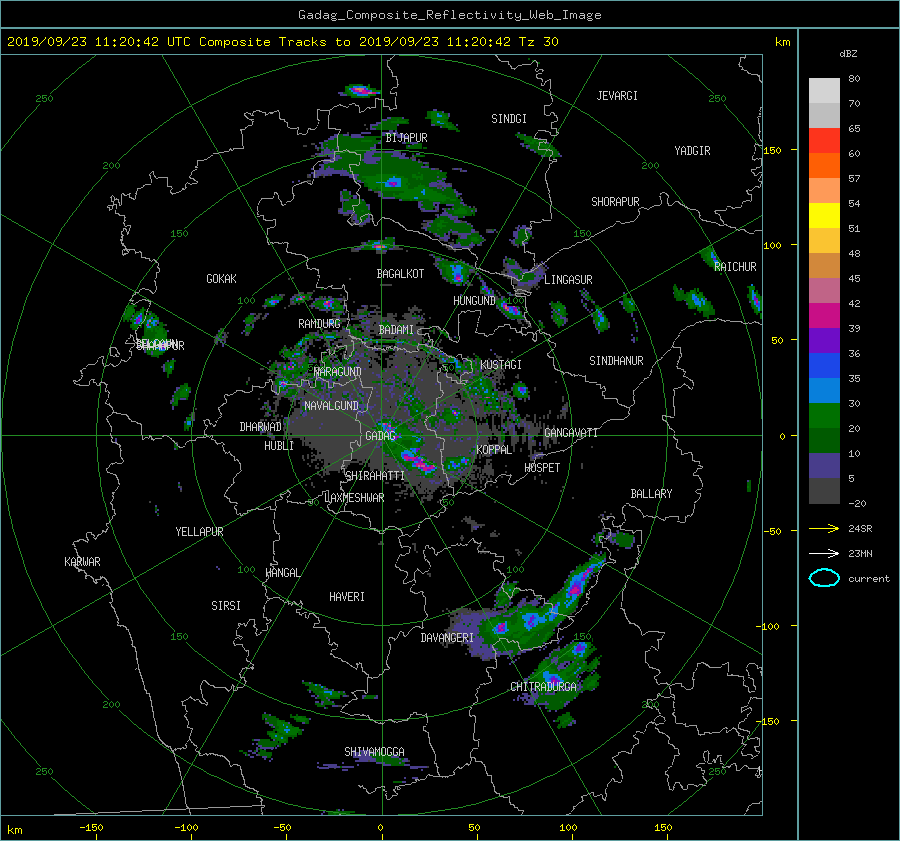Click the green 20 dBZ color swatch
The height and width of the screenshot is (841, 900).
(824, 416)
